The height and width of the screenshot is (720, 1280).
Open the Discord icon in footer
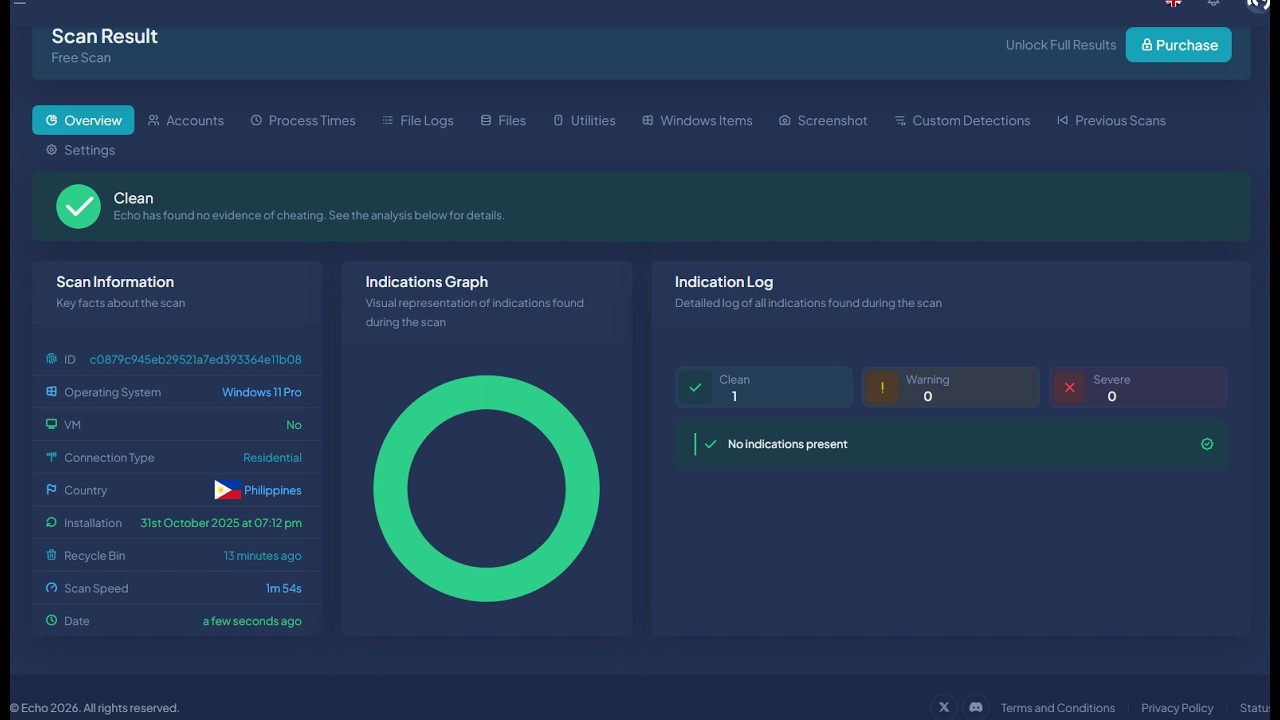click(x=975, y=707)
